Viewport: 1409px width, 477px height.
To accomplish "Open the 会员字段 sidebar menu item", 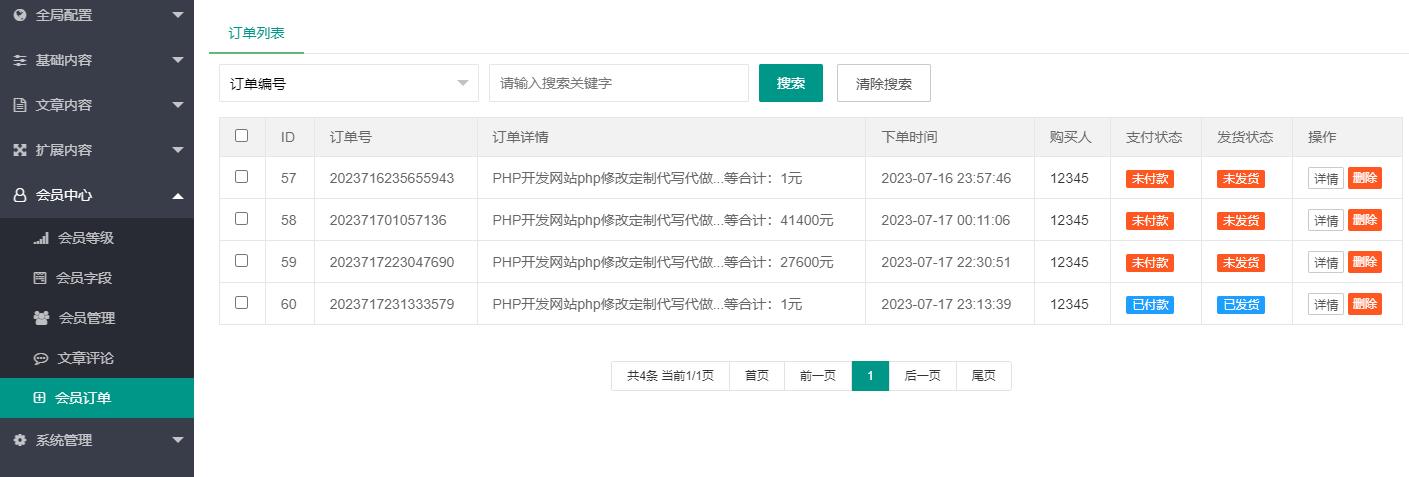I will [x=83, y=278].
